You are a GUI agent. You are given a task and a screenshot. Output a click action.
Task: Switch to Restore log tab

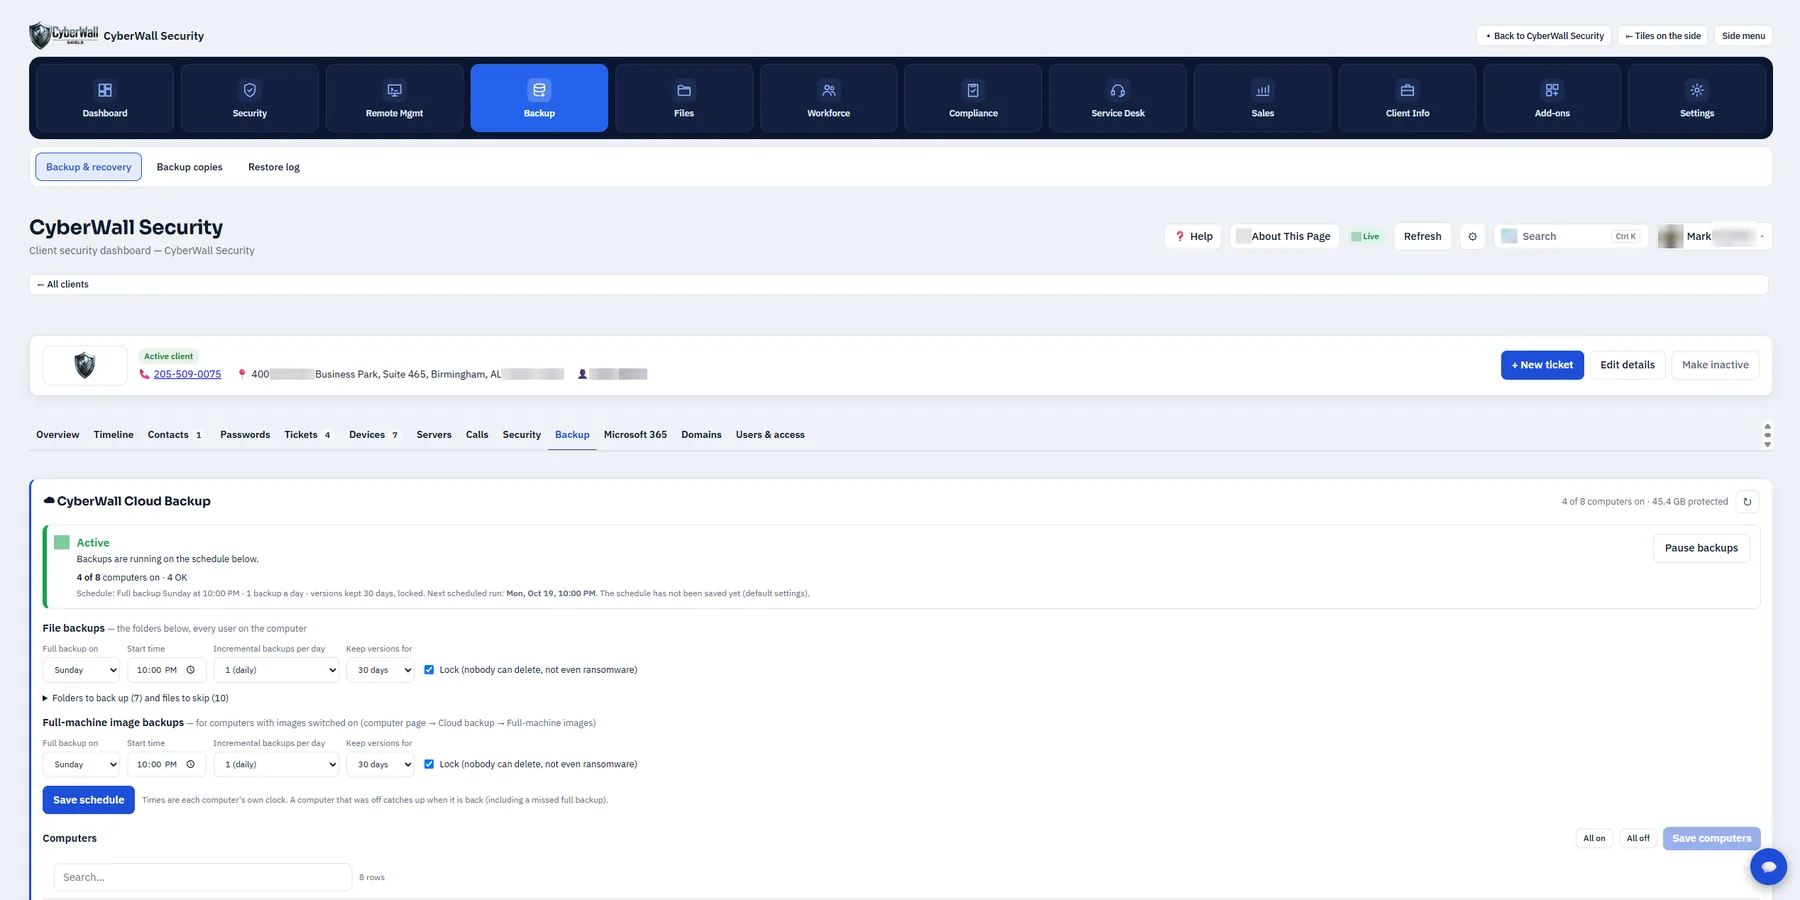pyautogui.click(x=274, y=167)
